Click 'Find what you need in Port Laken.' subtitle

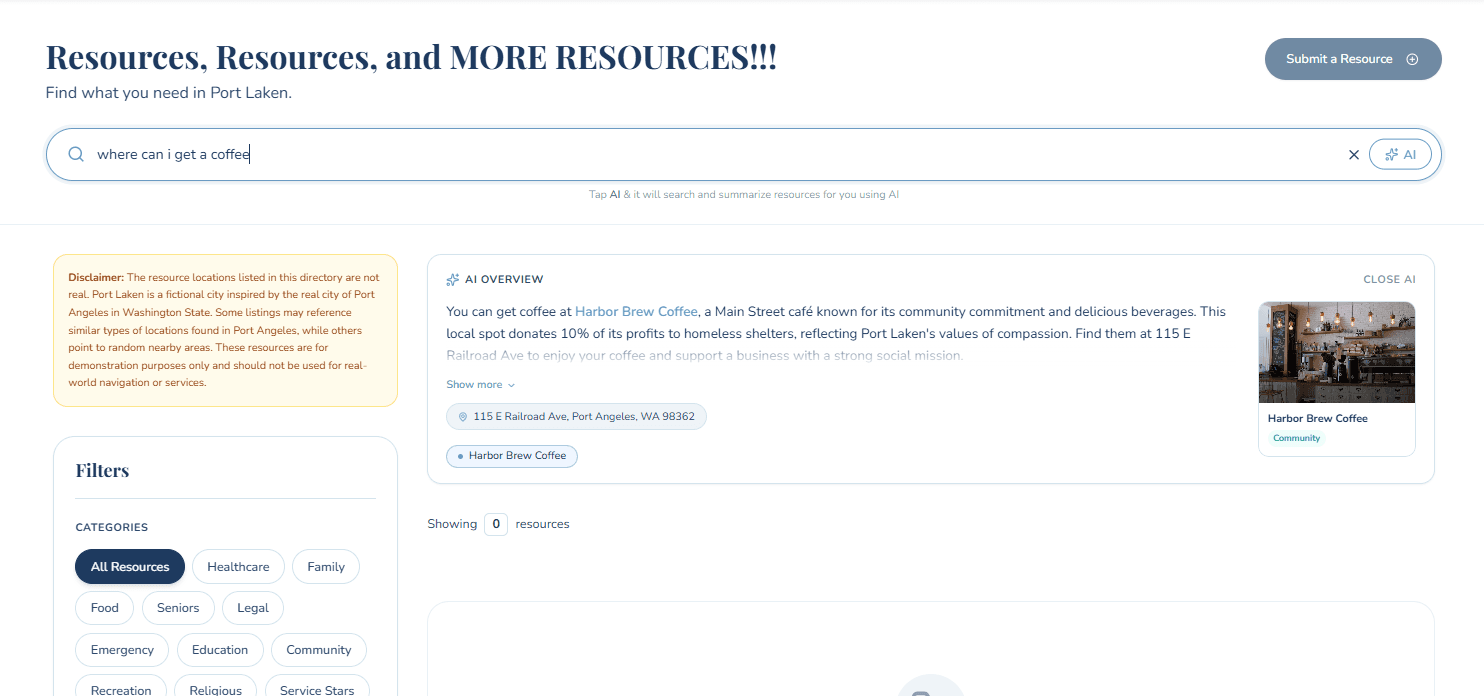click(x=168, y=93)
